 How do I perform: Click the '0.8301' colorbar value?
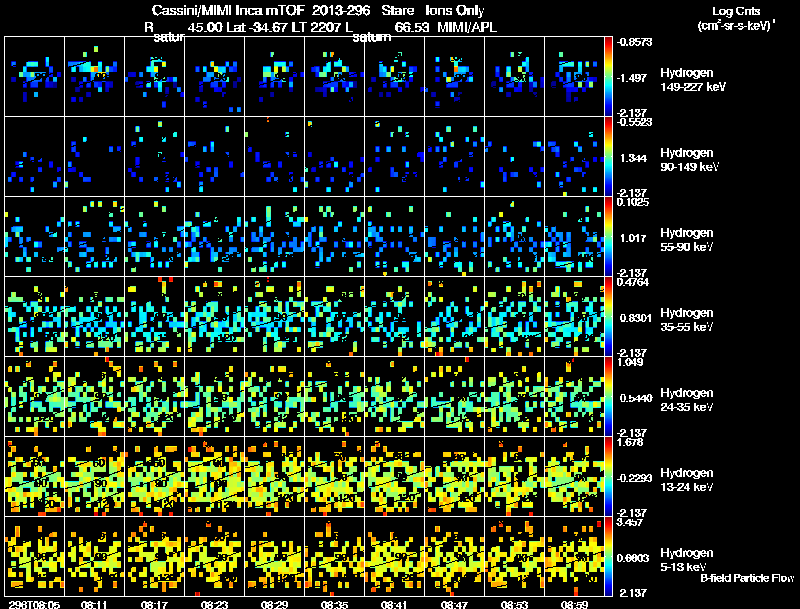636,318
